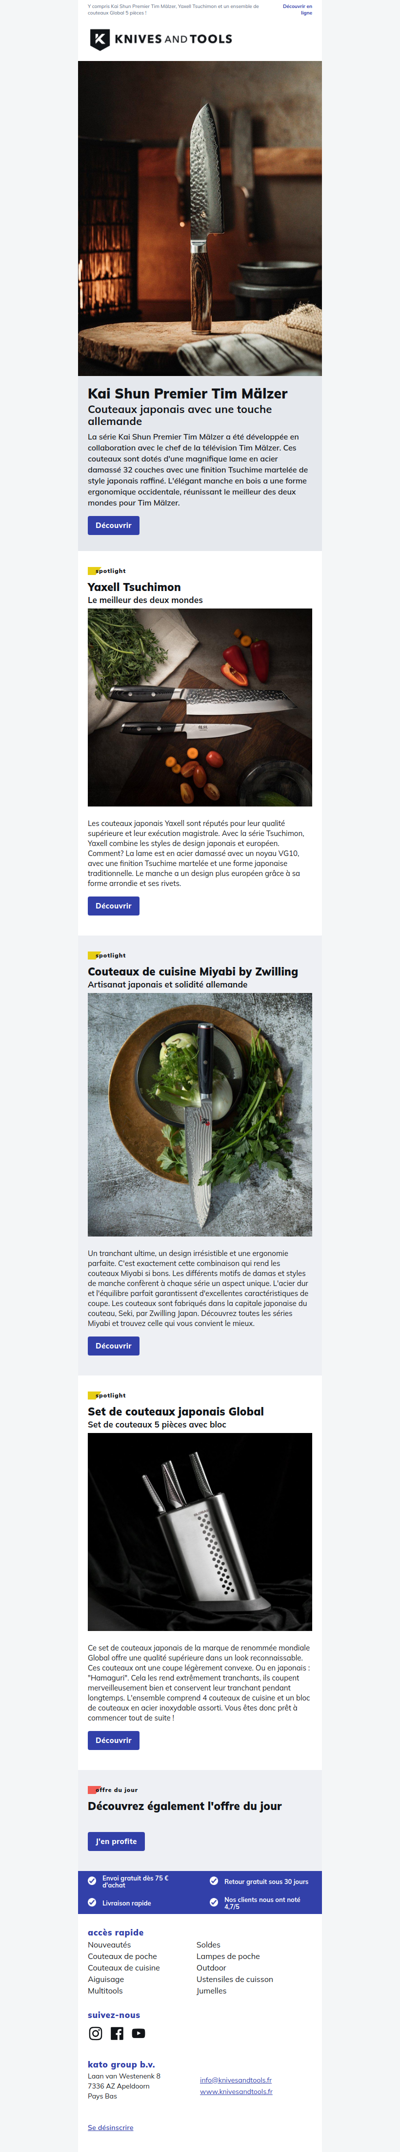Click the Knives and Tools logo
This screenshot has width=400, height=2152.
coord(161,39)
